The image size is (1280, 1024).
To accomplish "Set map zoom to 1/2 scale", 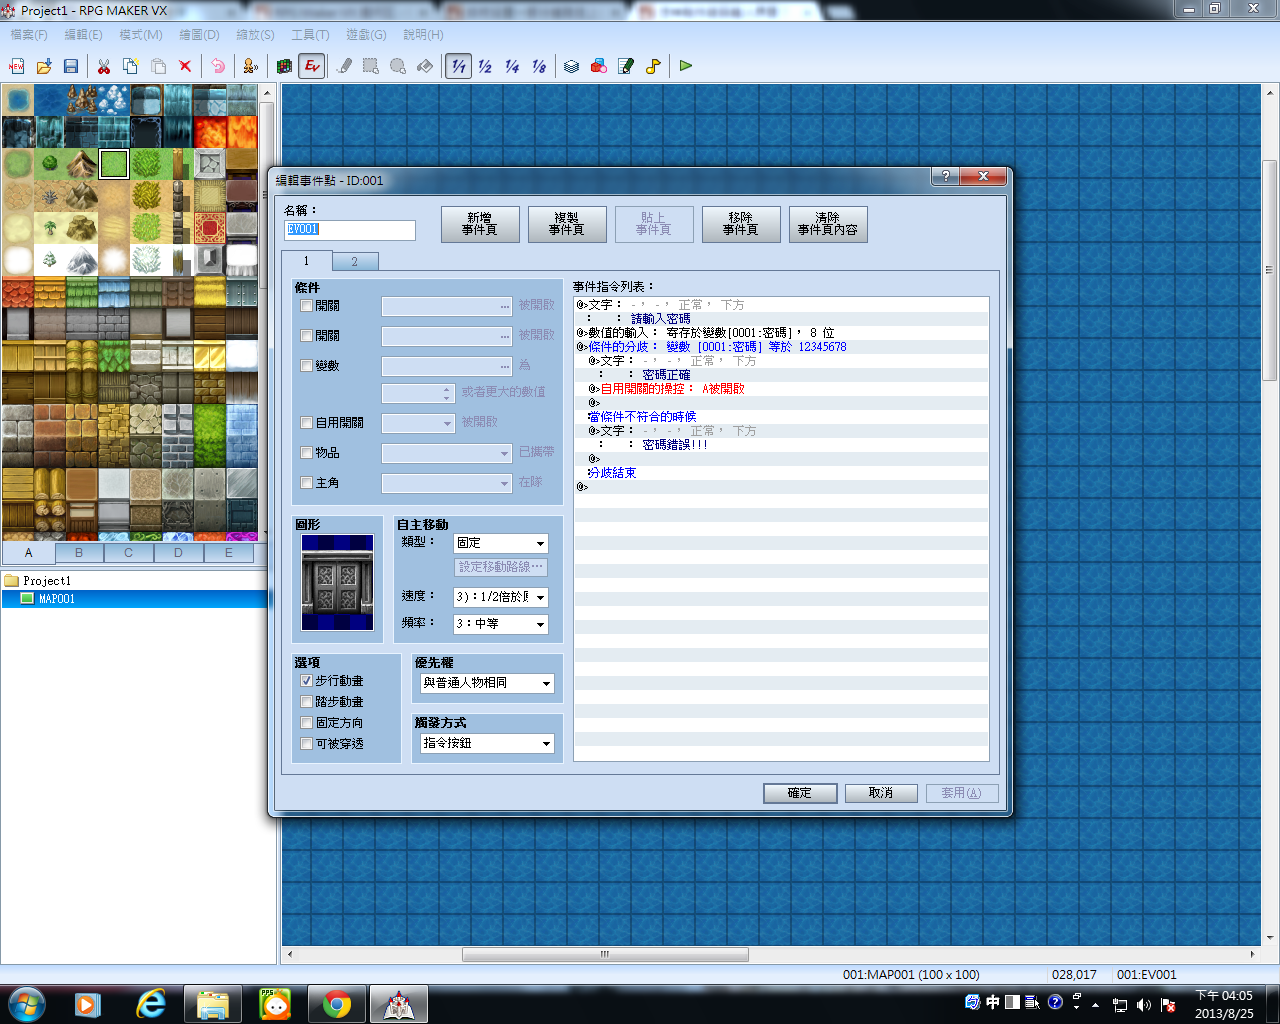I will click(485, 66).
